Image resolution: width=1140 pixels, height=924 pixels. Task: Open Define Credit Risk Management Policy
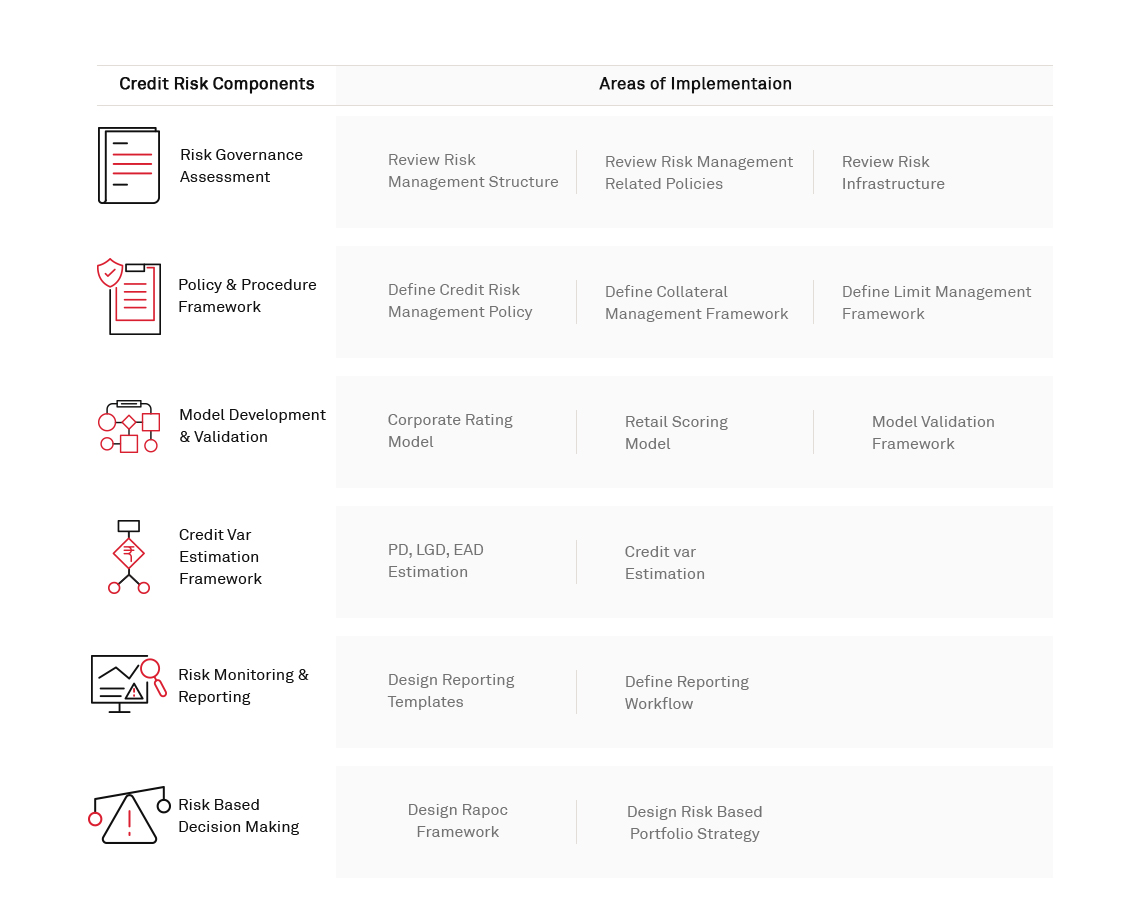460,301
